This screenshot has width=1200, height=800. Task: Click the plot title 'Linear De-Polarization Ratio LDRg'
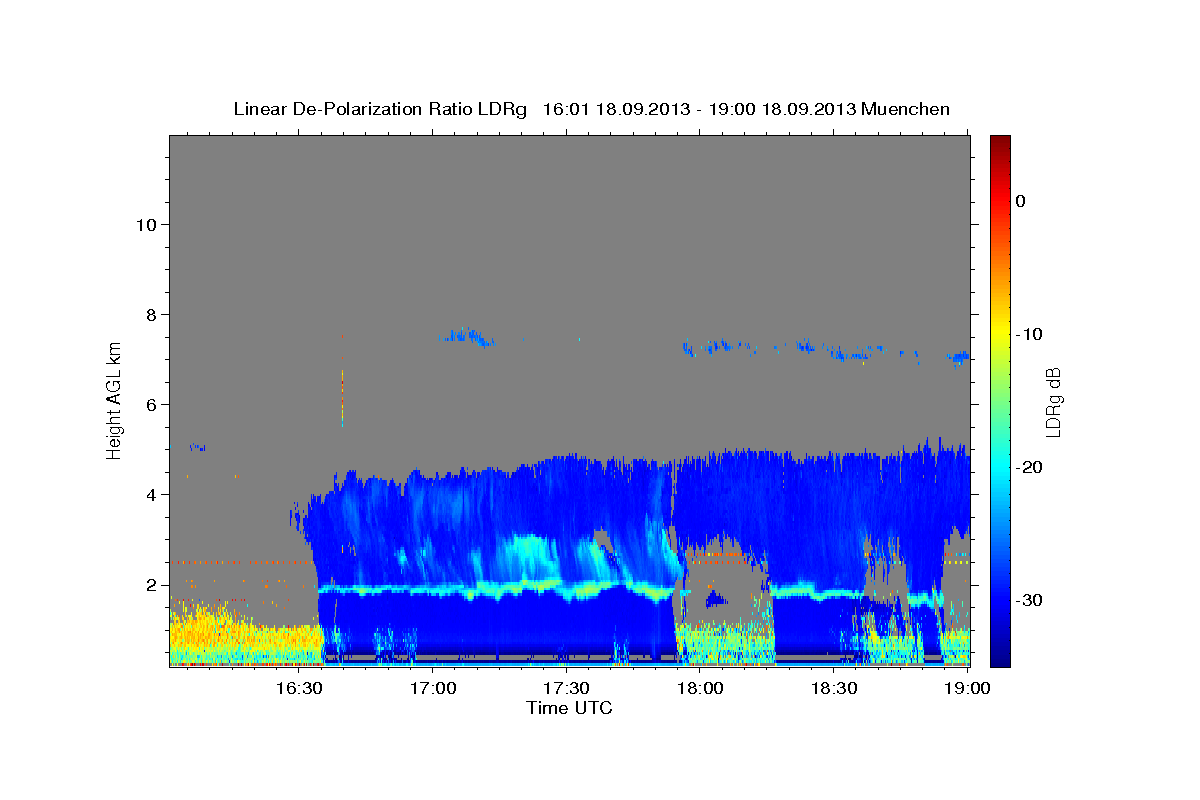point(380,109)
